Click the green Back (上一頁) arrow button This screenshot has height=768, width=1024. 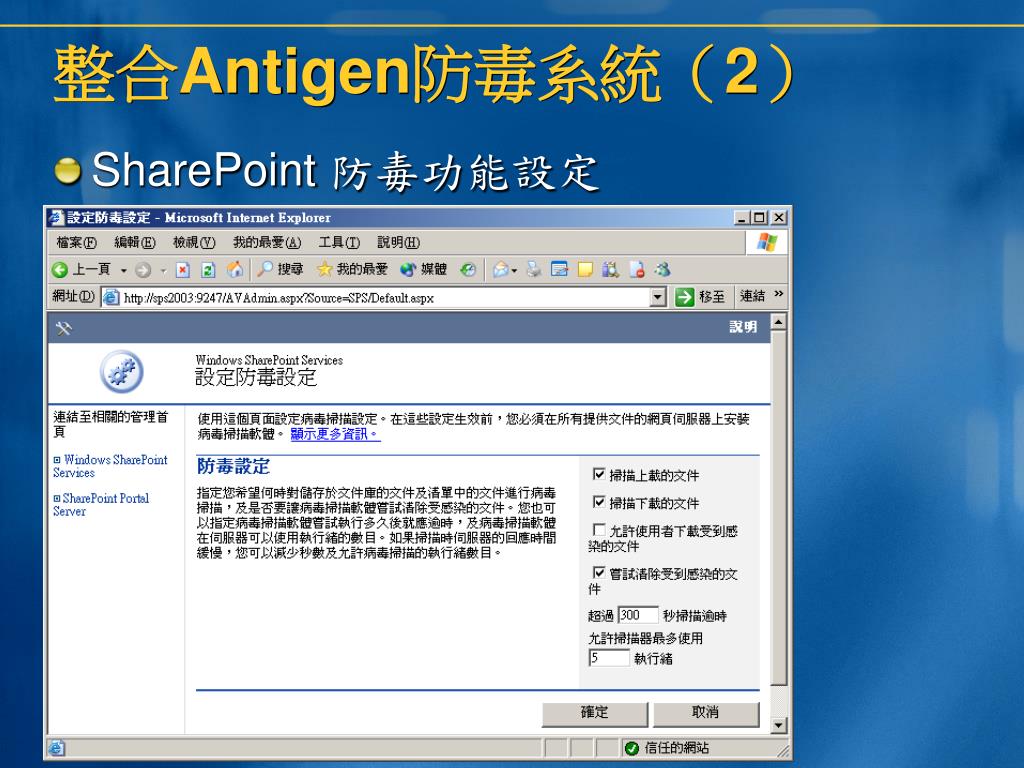click(60, 270)
